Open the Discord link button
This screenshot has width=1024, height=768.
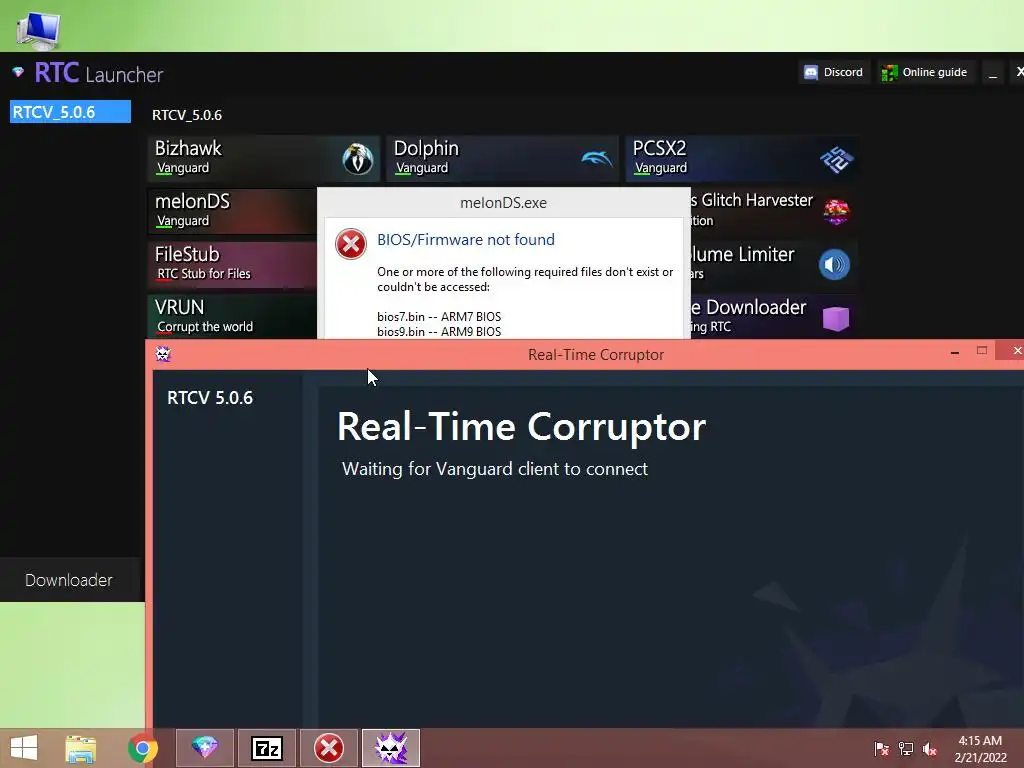834,72
